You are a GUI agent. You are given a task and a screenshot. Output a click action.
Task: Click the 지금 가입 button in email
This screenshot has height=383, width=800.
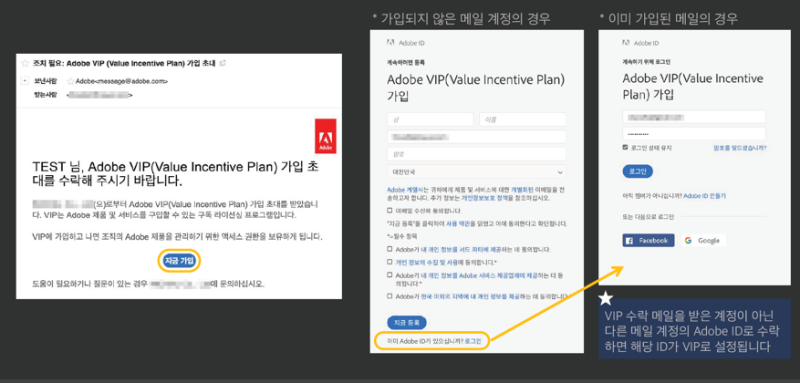pyautogui.click(x=179, y=261)
